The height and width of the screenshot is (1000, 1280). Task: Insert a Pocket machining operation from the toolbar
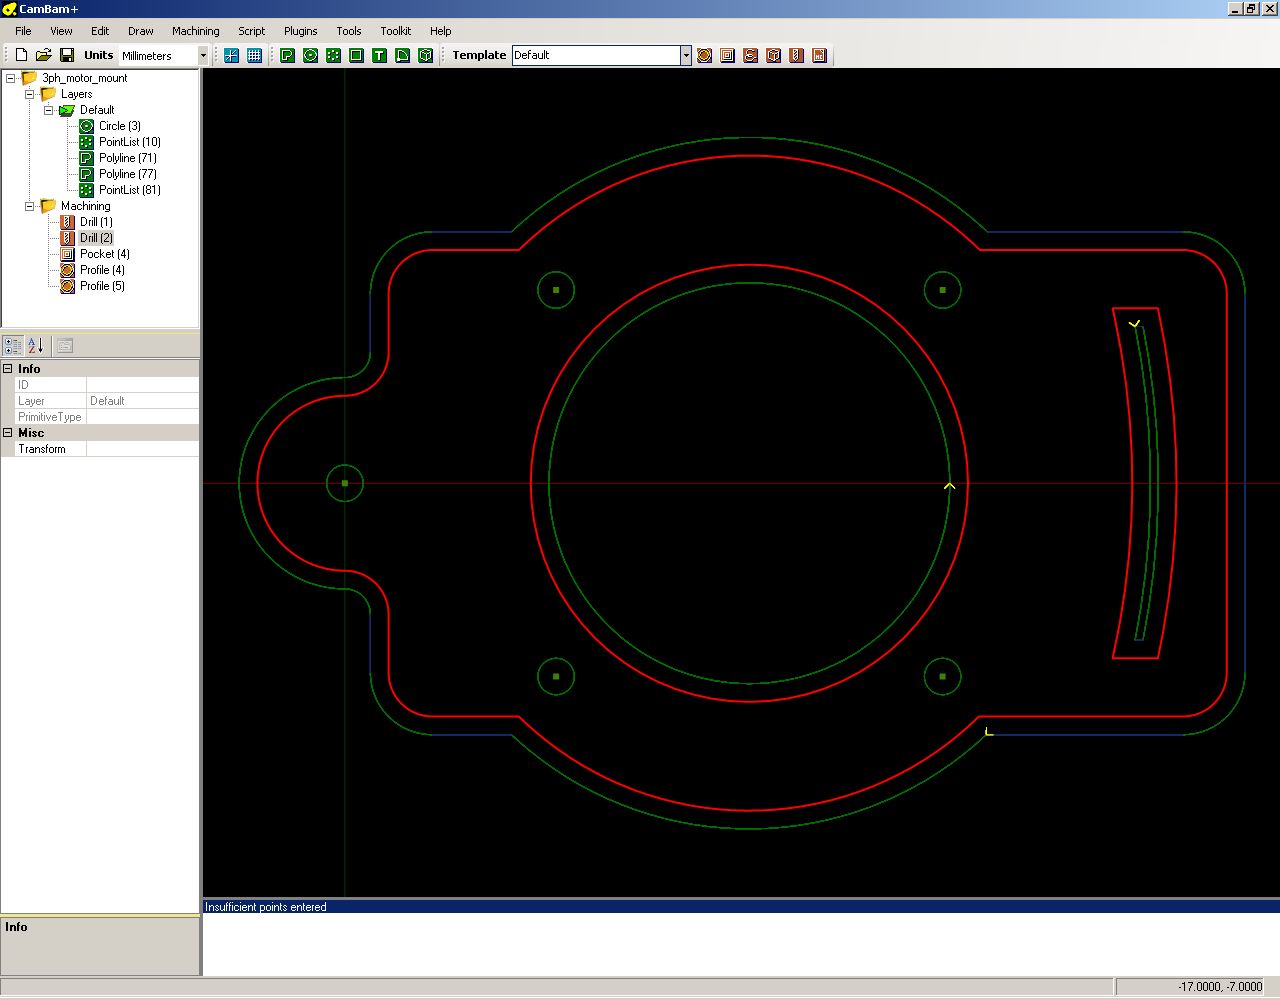point(727,55)
